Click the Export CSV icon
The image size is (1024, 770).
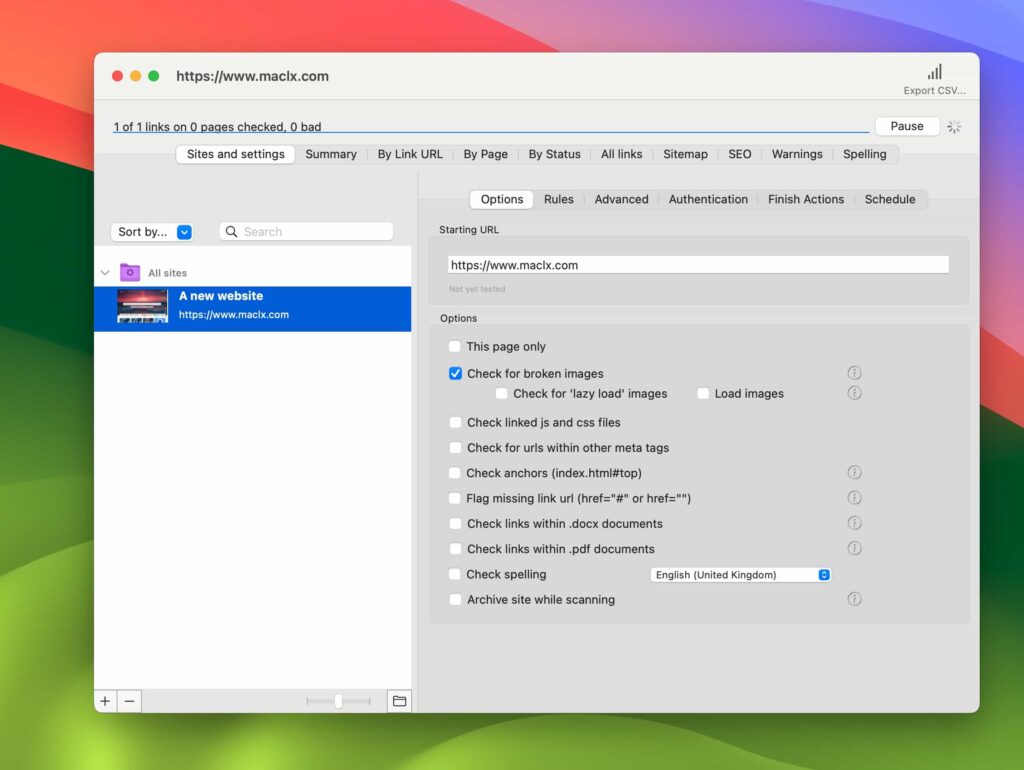tap(934, 72)
